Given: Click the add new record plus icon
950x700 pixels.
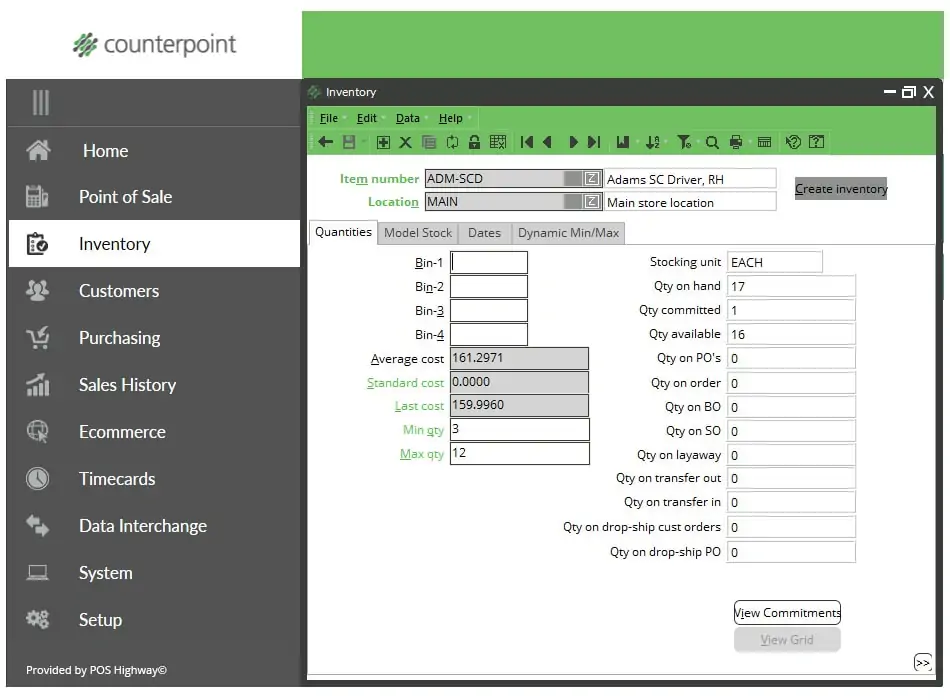Looking at the screenshot, I should (x=383, y=143).
